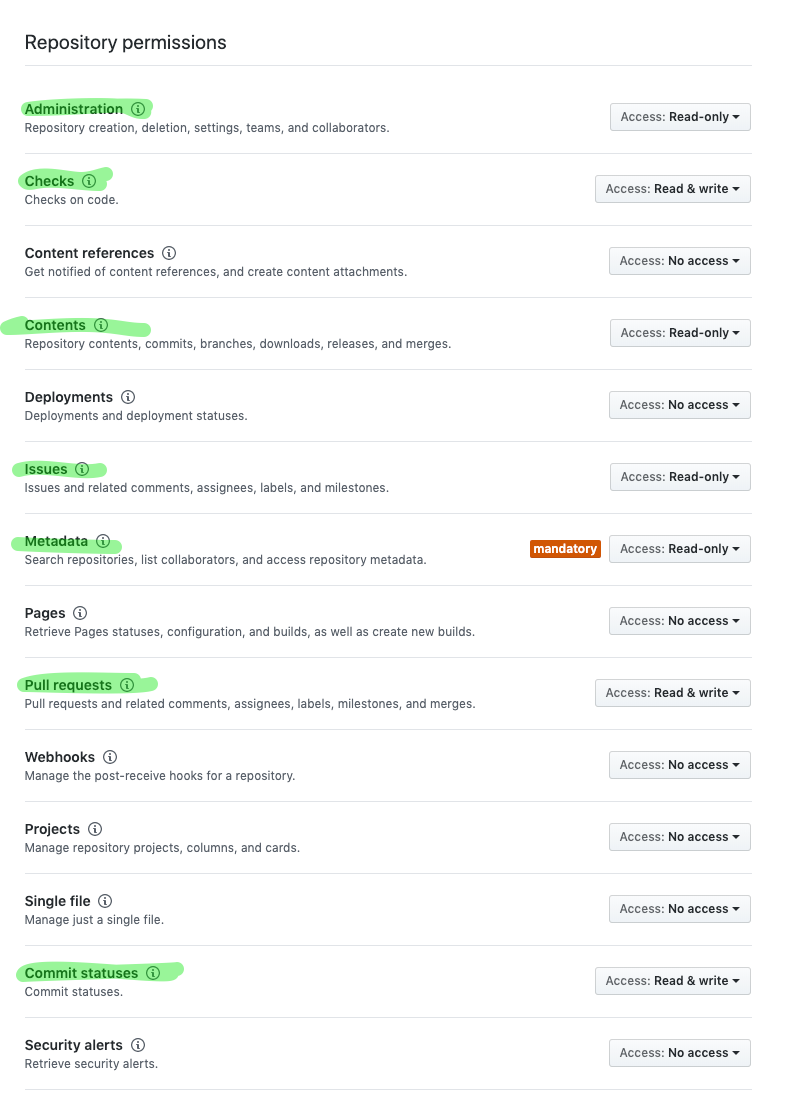
Task: Click the info icon beside Checks
Action: coord(89,181)
